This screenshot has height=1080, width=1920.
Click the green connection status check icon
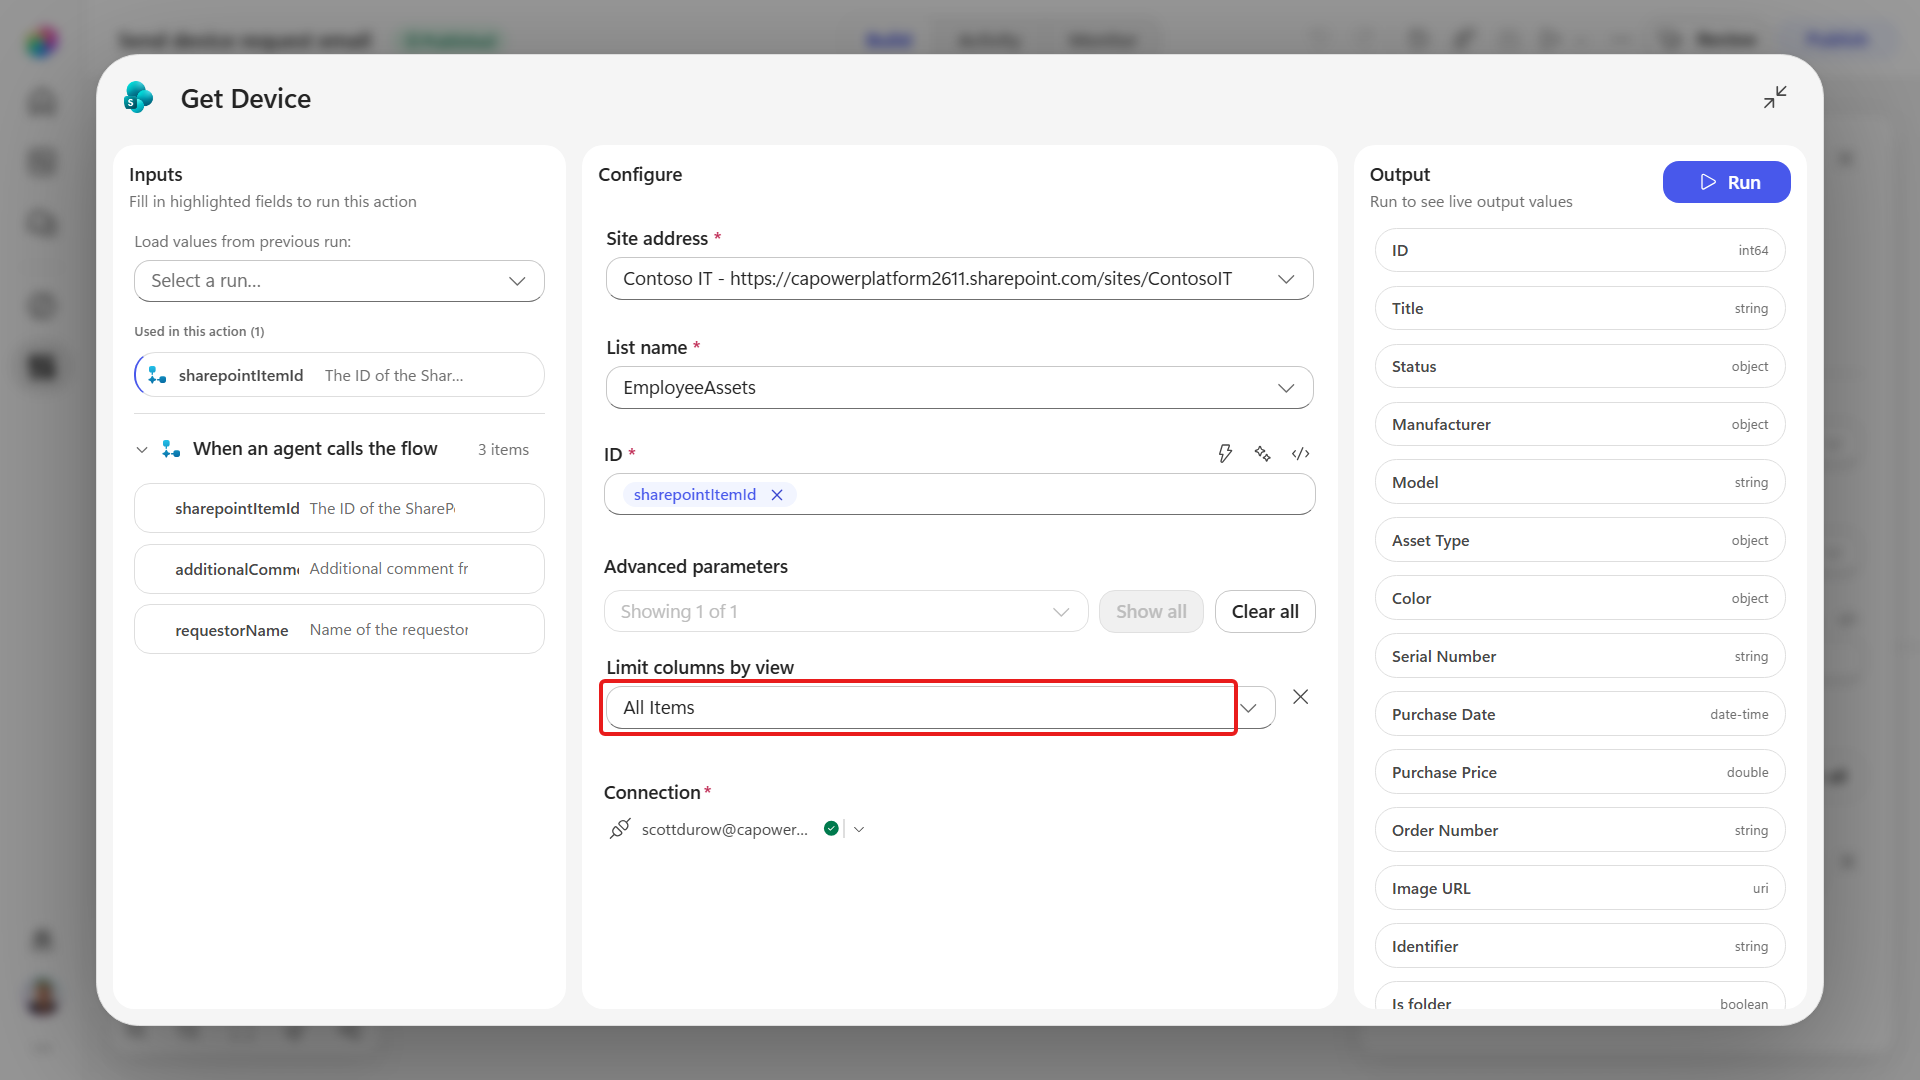click(831, 828)
